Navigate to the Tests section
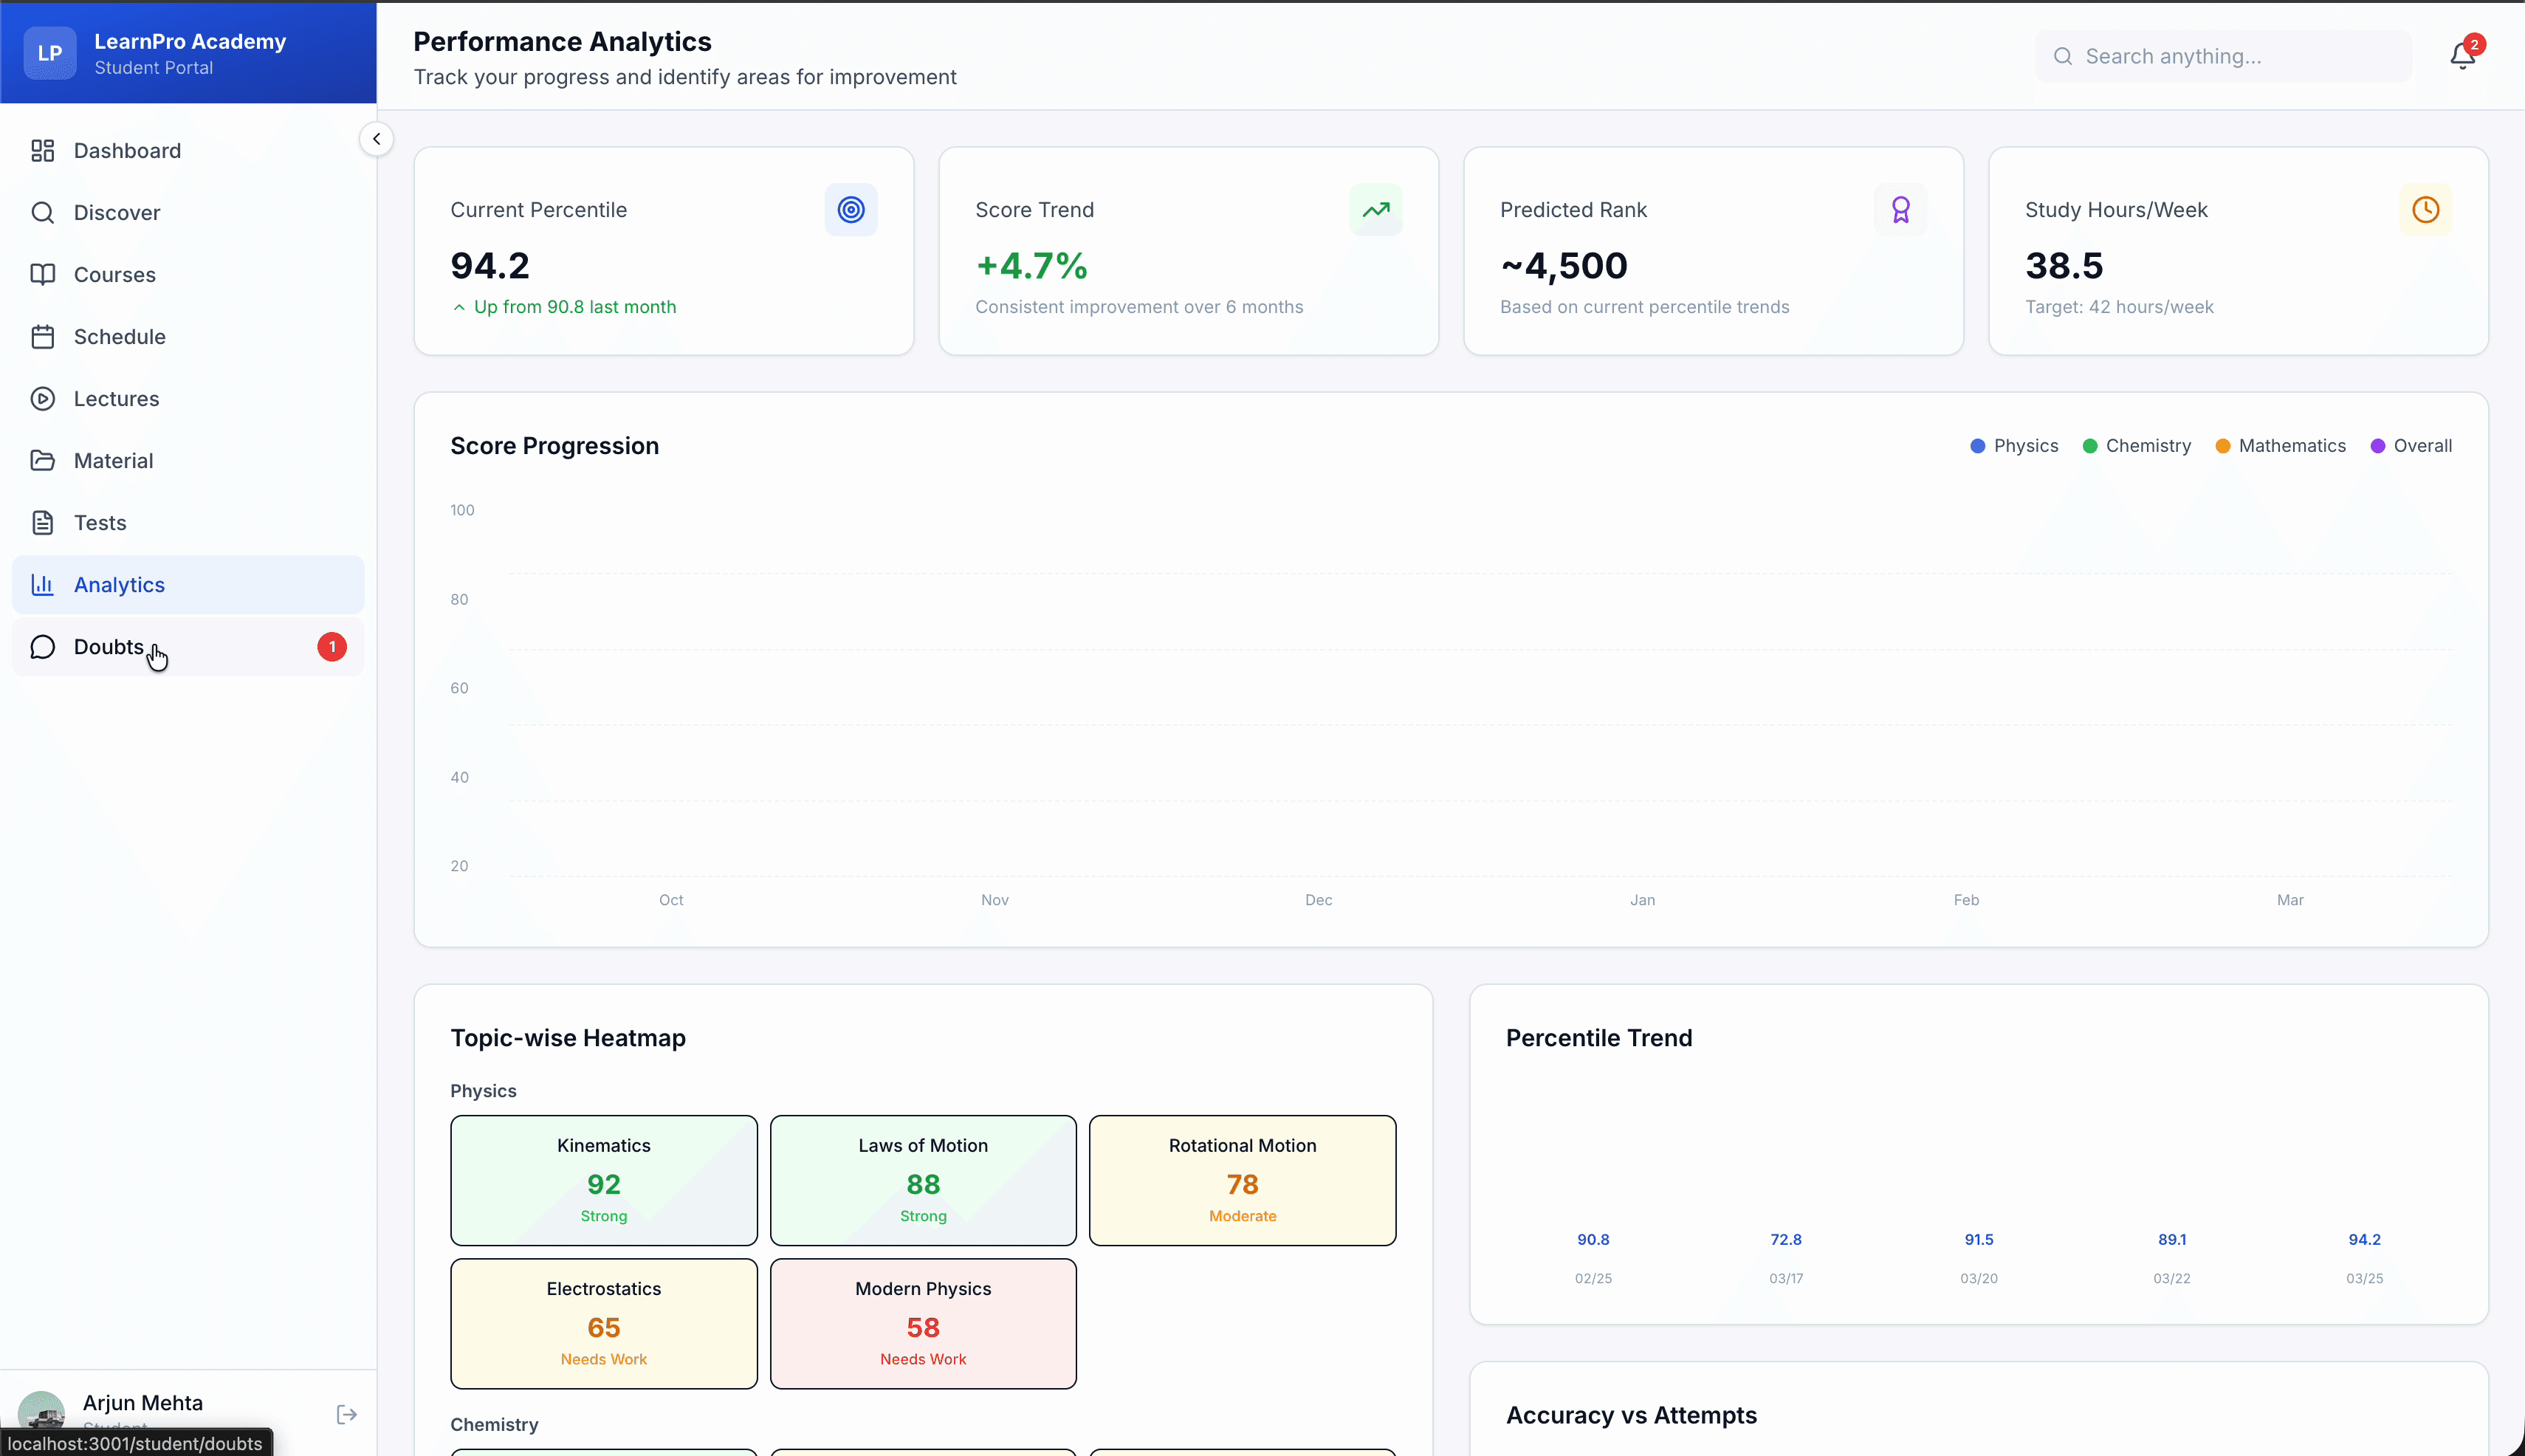 click(x=100, y=522)
